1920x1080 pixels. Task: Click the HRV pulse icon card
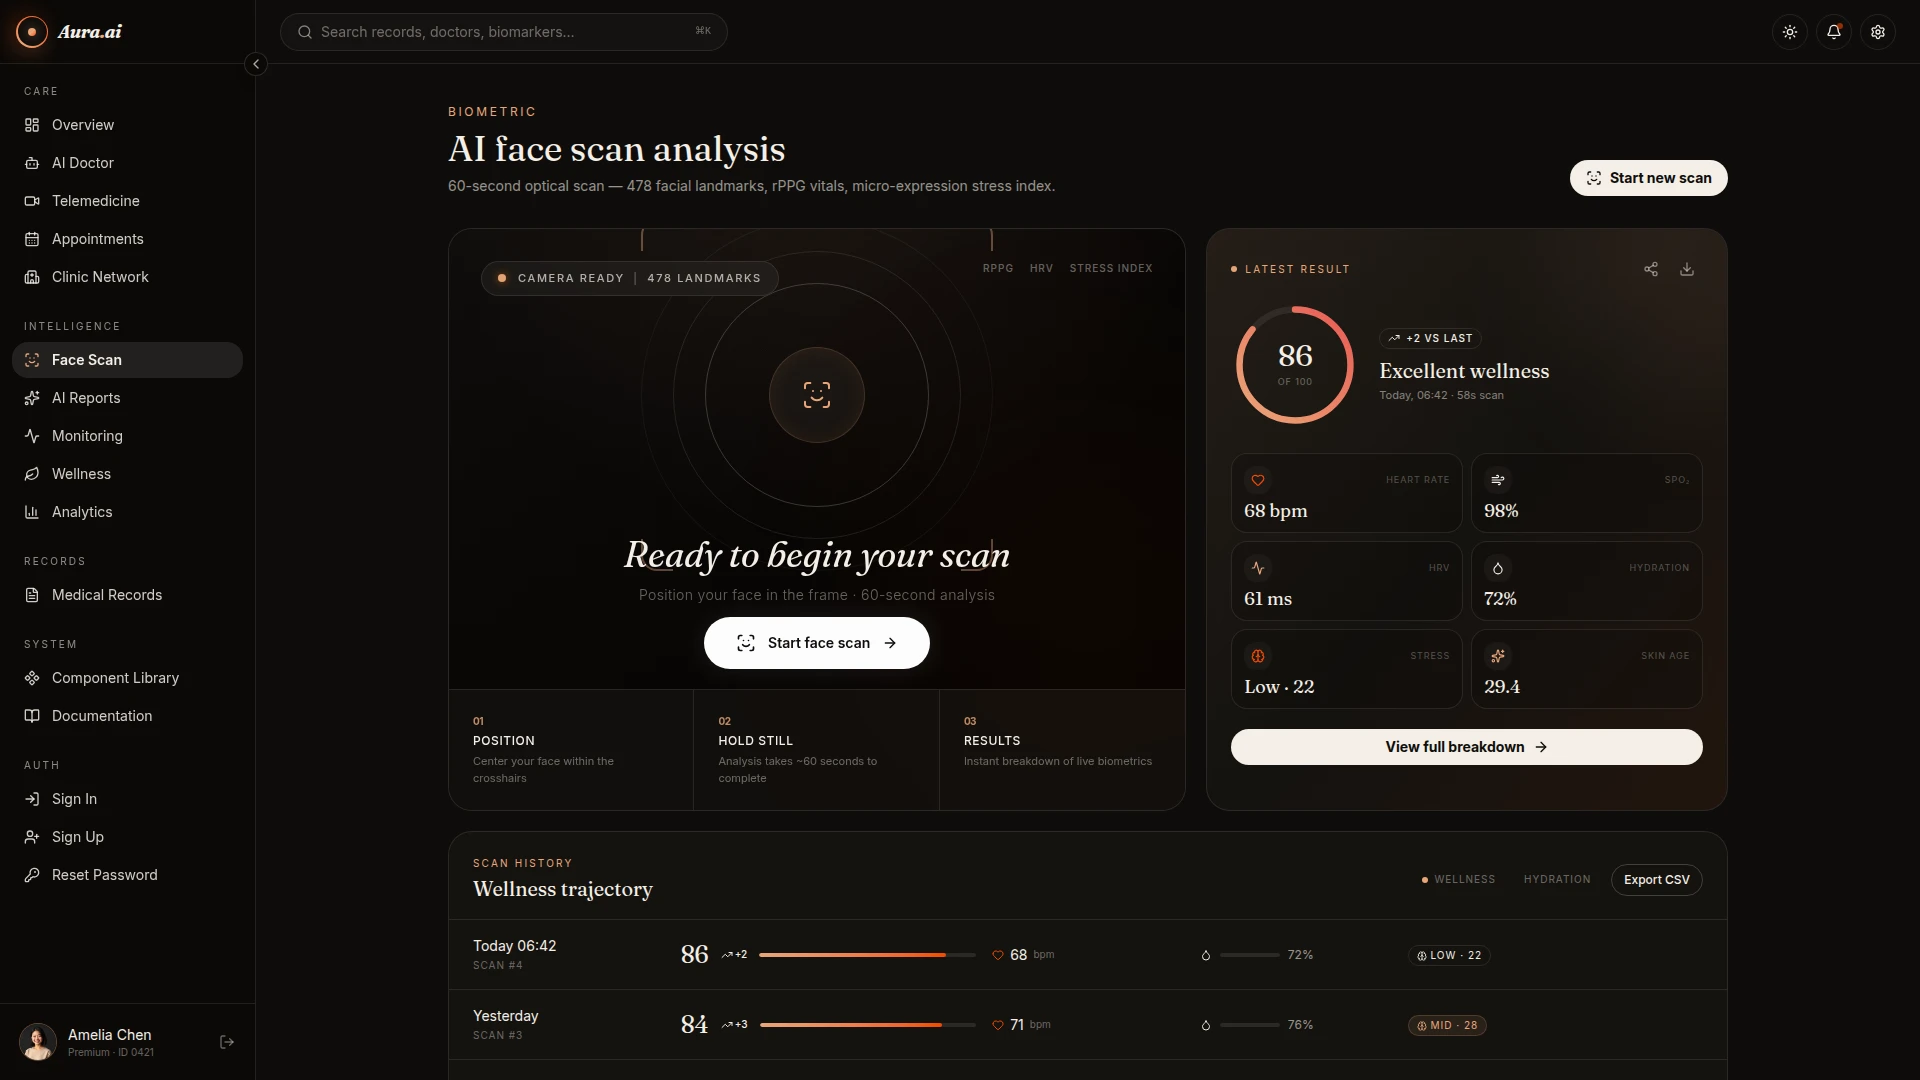click(1258, 568)
